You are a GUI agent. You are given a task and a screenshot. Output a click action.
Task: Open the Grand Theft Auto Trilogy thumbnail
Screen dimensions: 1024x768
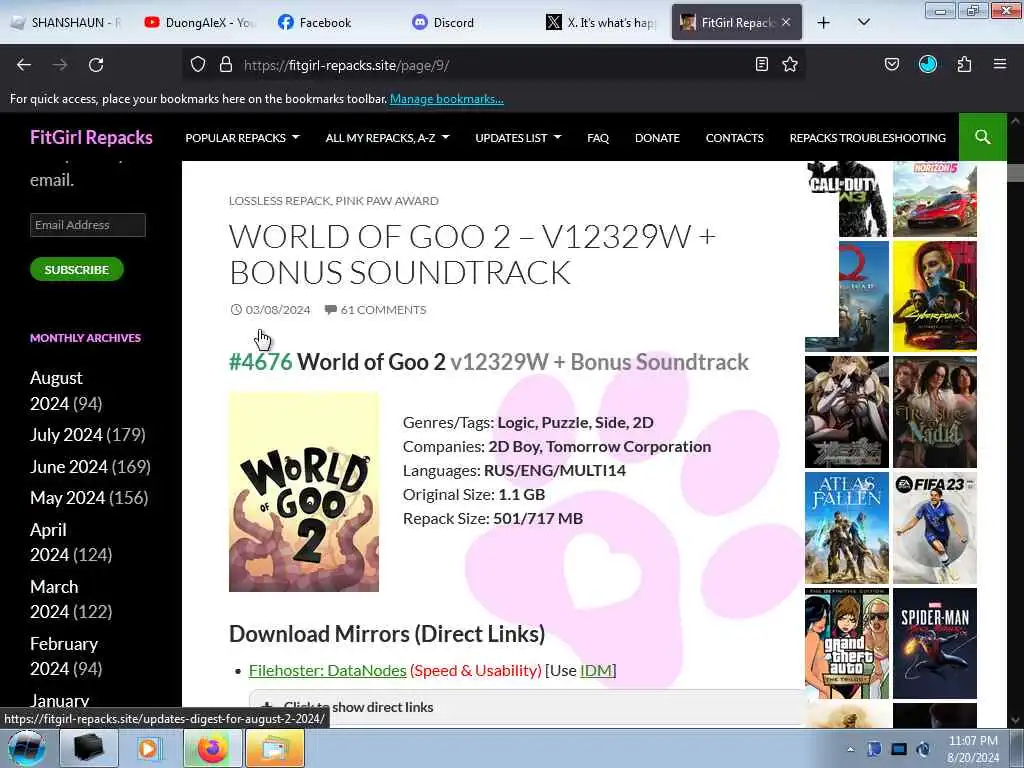pos(846,643)
